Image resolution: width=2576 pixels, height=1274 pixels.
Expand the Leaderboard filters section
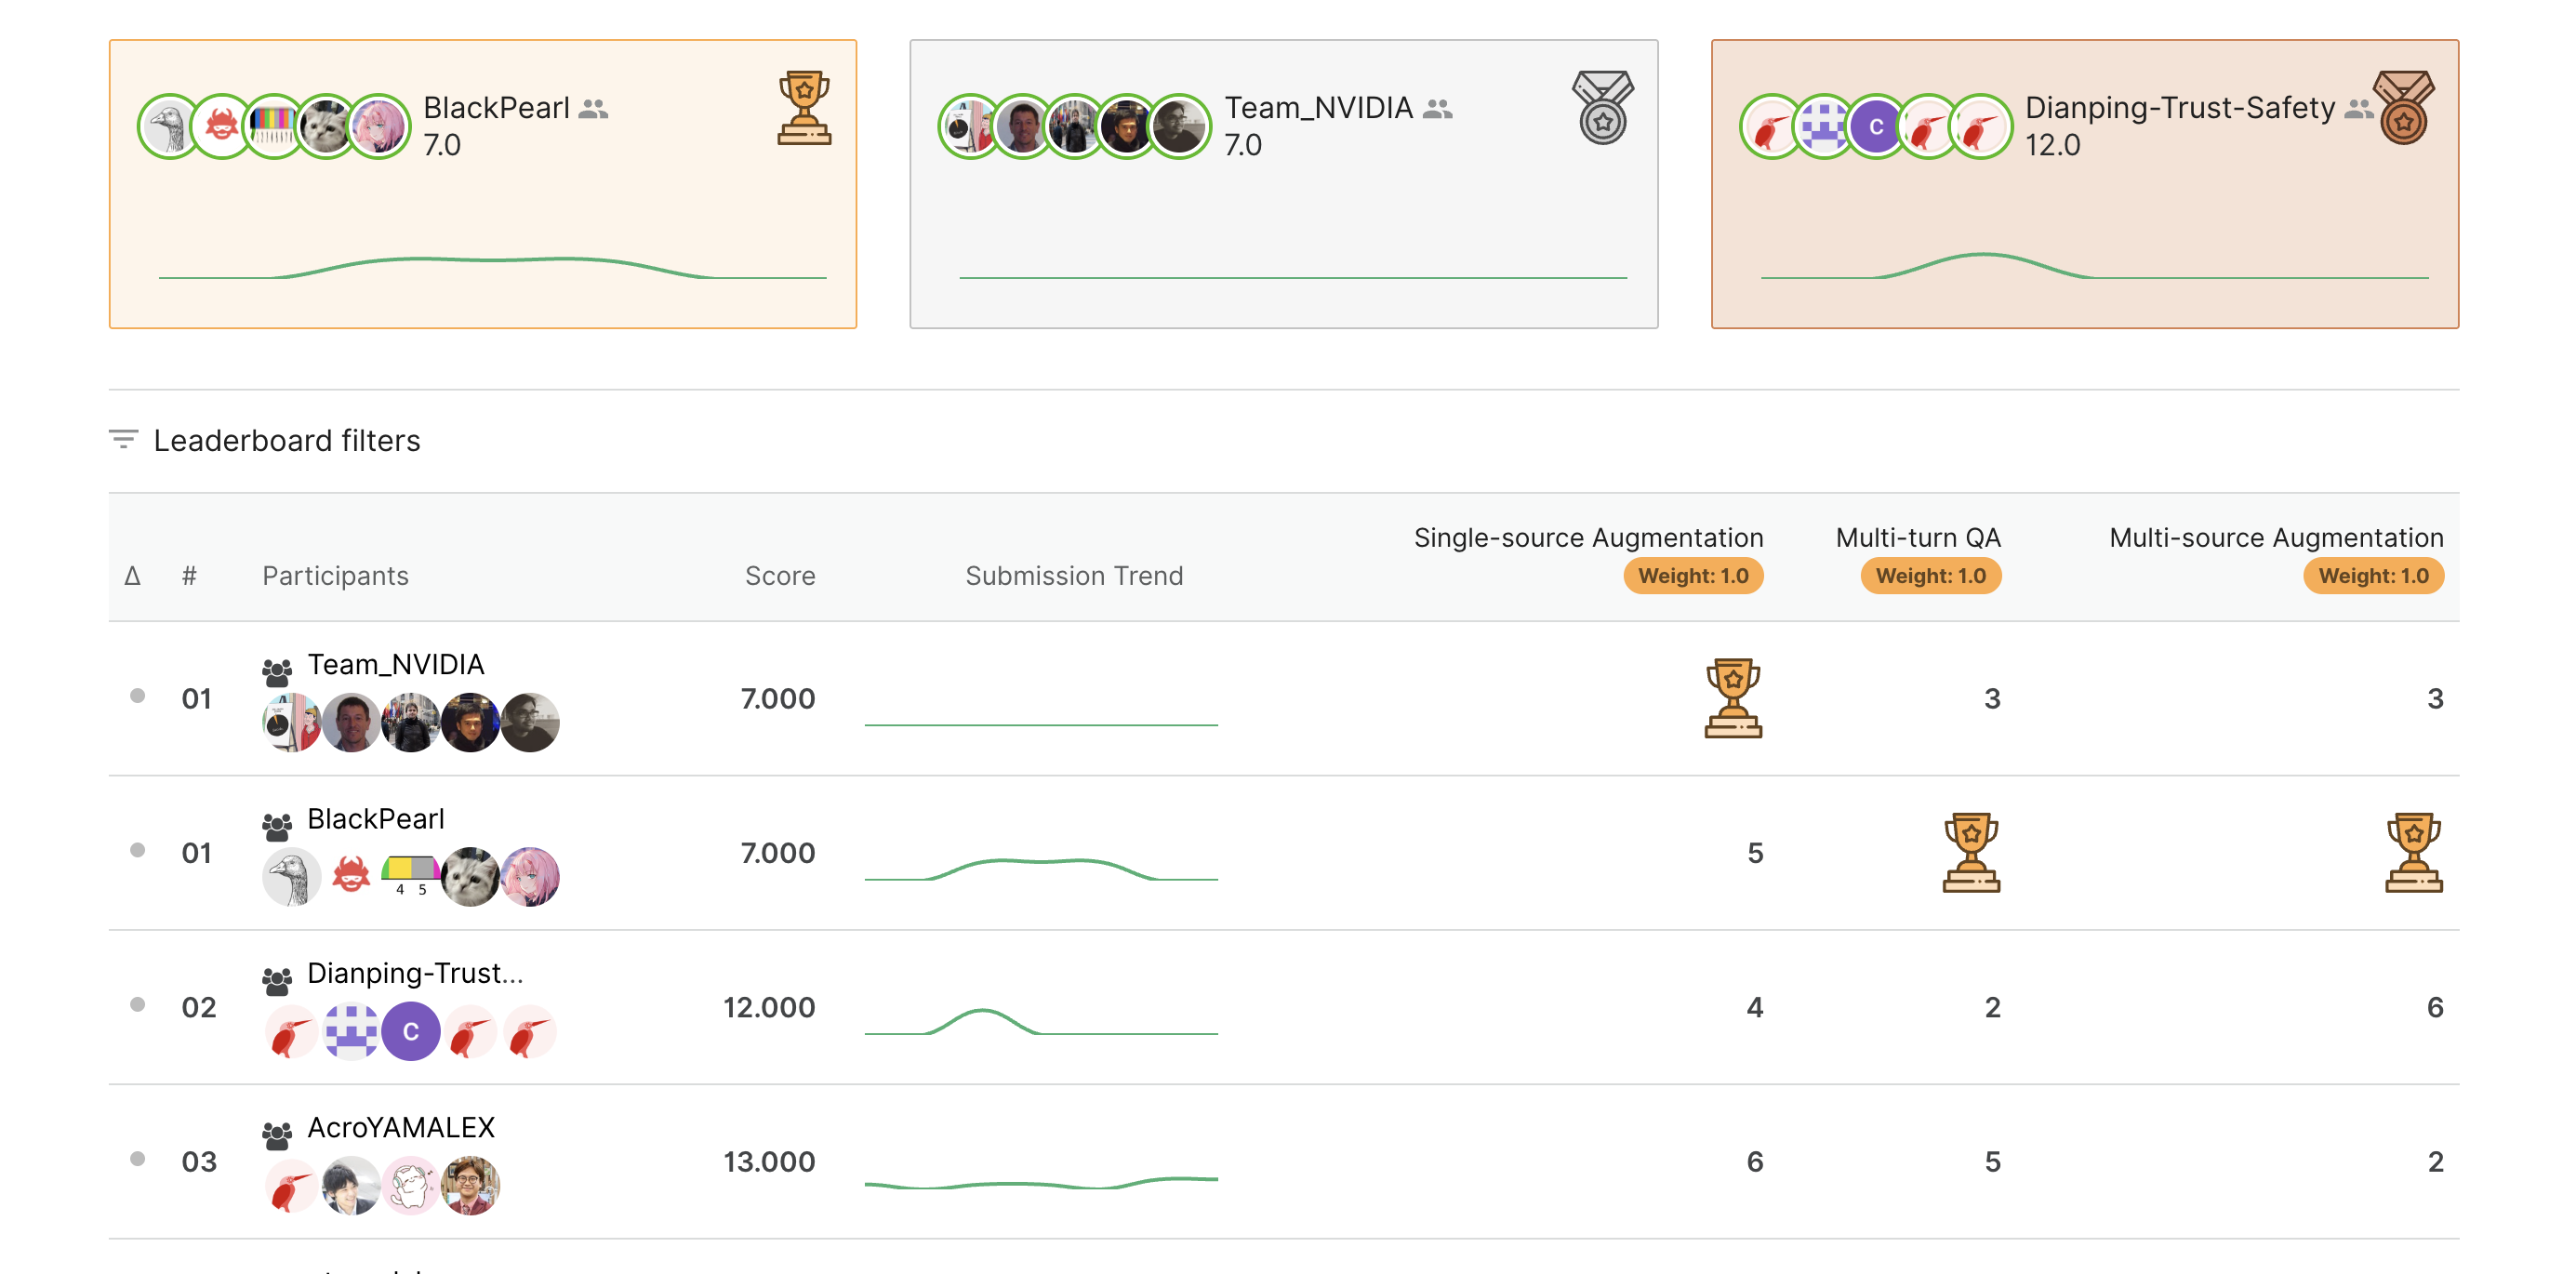point(286,440)
